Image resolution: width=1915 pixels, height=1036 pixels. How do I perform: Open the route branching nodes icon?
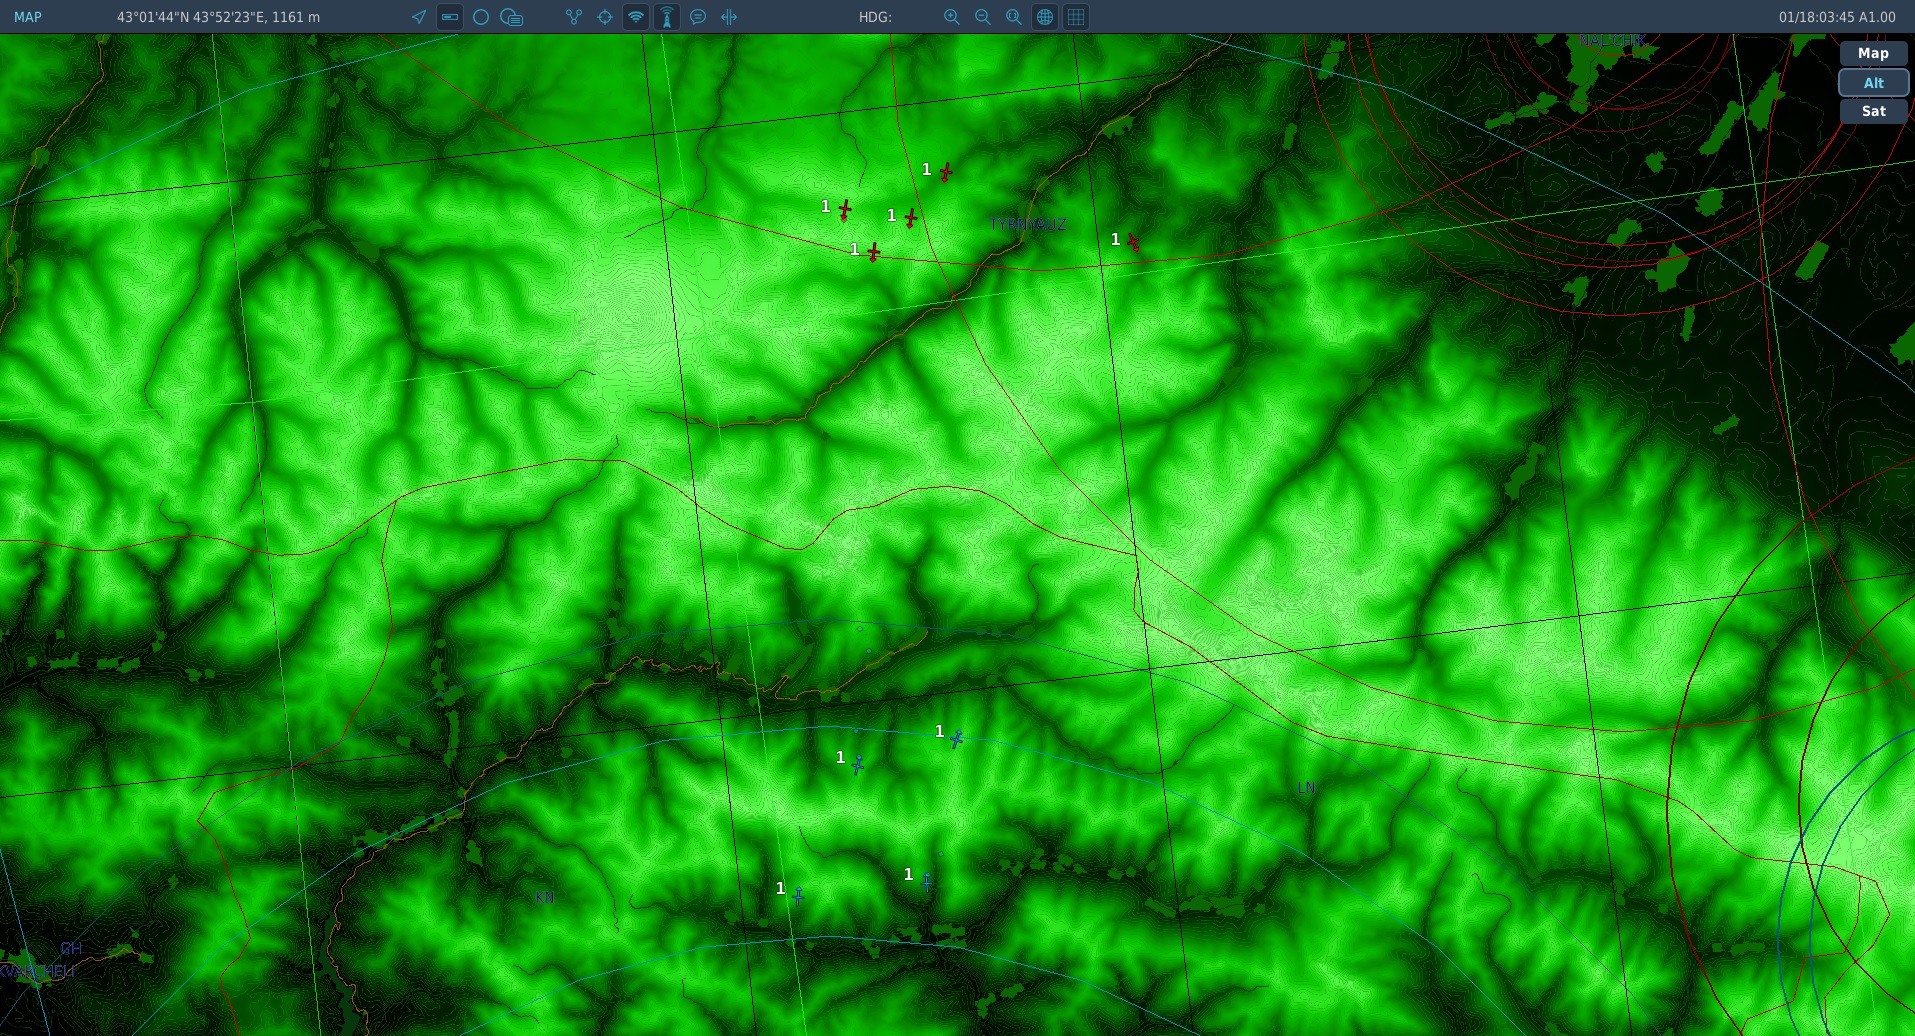574,17
